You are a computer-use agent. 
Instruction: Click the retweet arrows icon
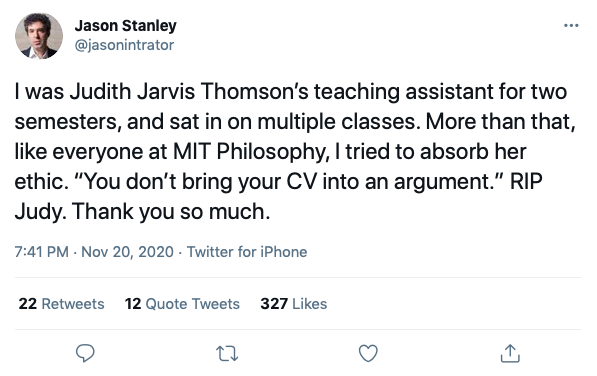click(x=227, y=353)
